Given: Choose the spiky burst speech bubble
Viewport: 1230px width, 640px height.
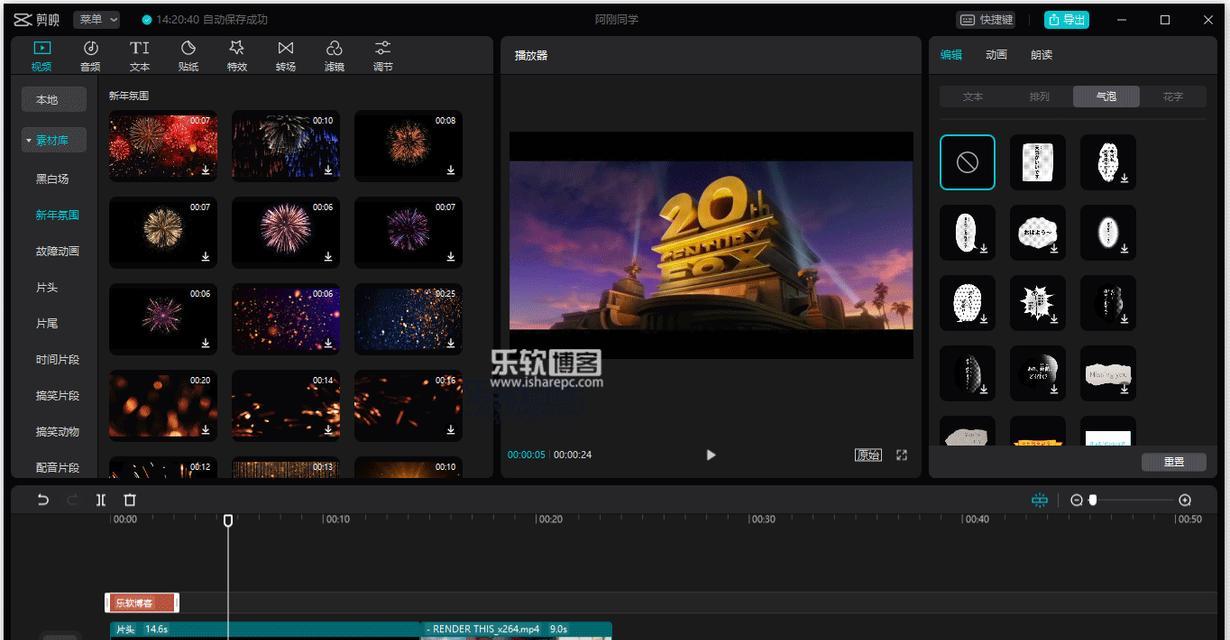Looking at the screenshot, I should (1037, 303).
